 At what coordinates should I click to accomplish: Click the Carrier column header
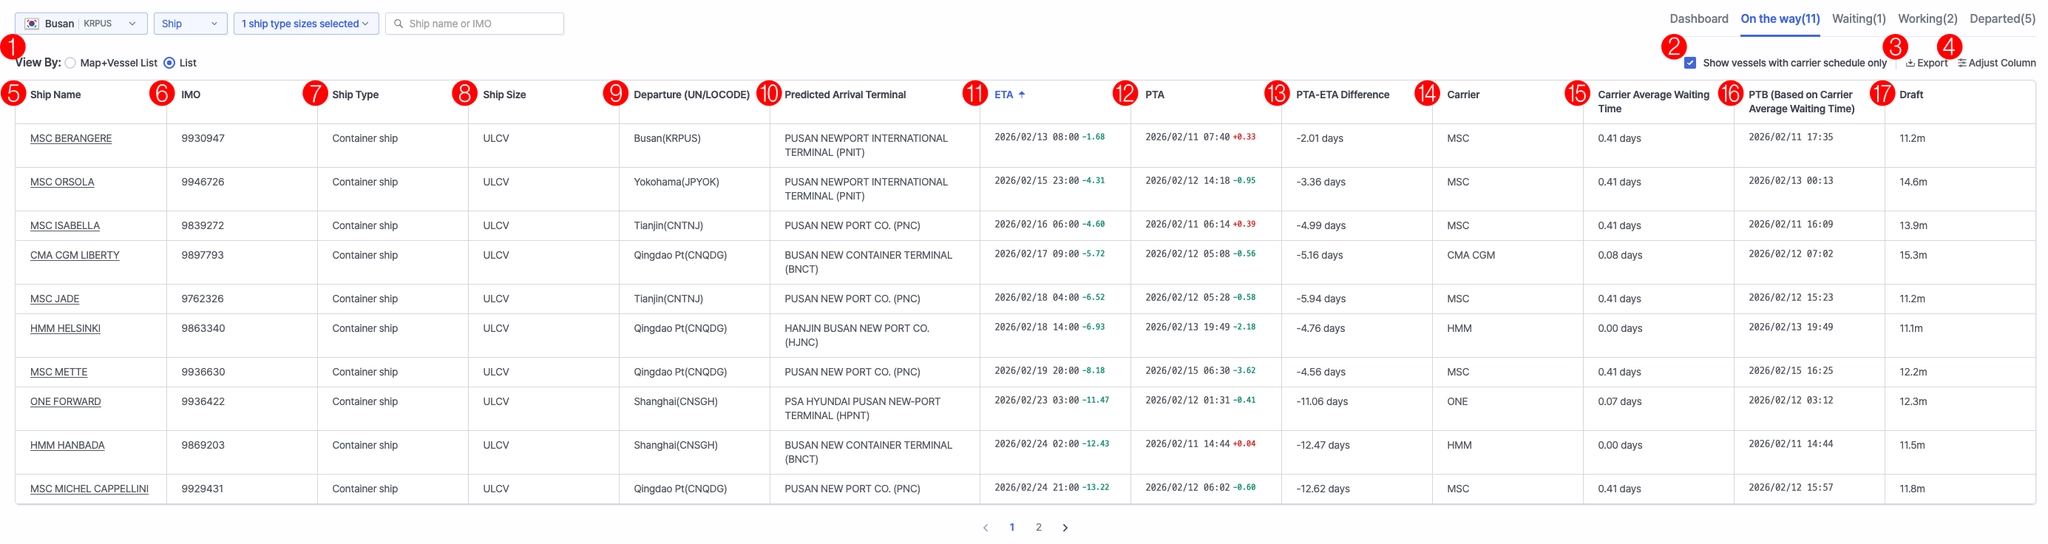1463,94
